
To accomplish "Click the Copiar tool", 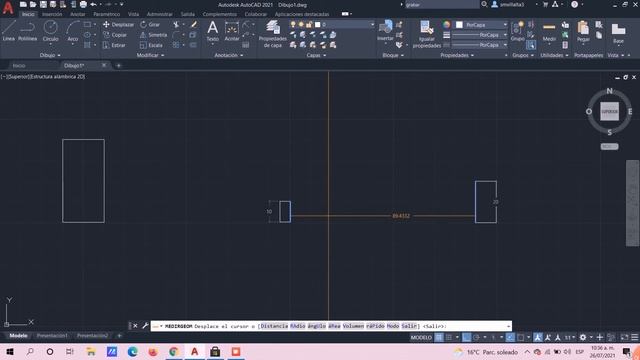I will 115,35.
